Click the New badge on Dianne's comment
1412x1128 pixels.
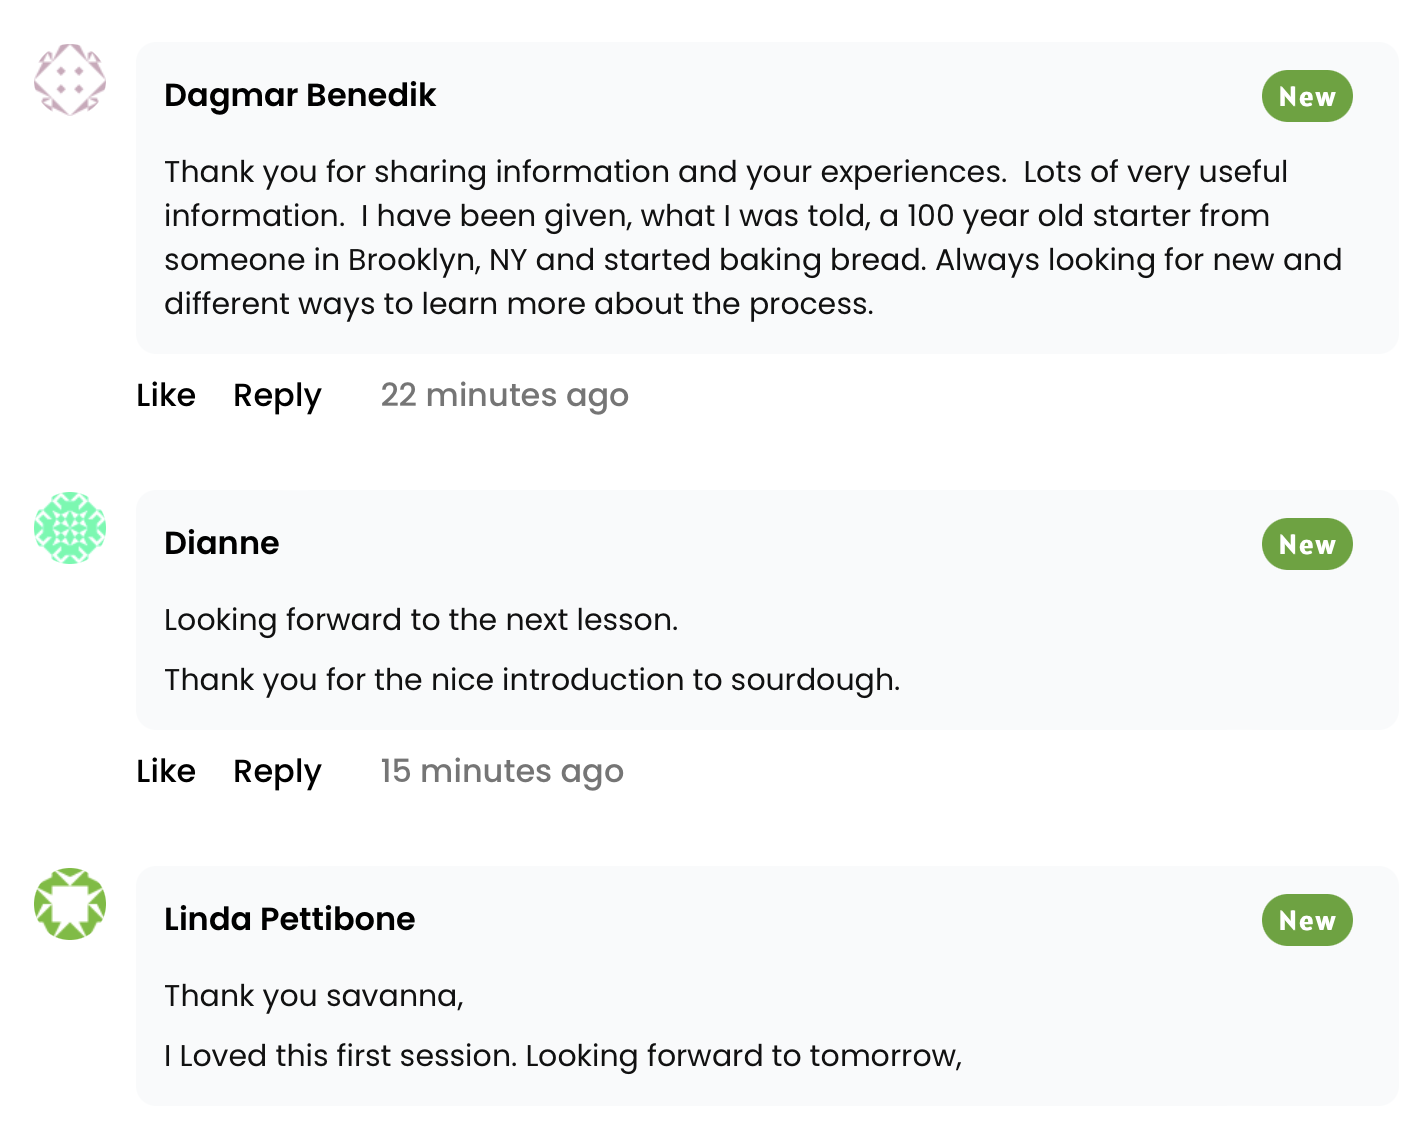(1306, 545)
